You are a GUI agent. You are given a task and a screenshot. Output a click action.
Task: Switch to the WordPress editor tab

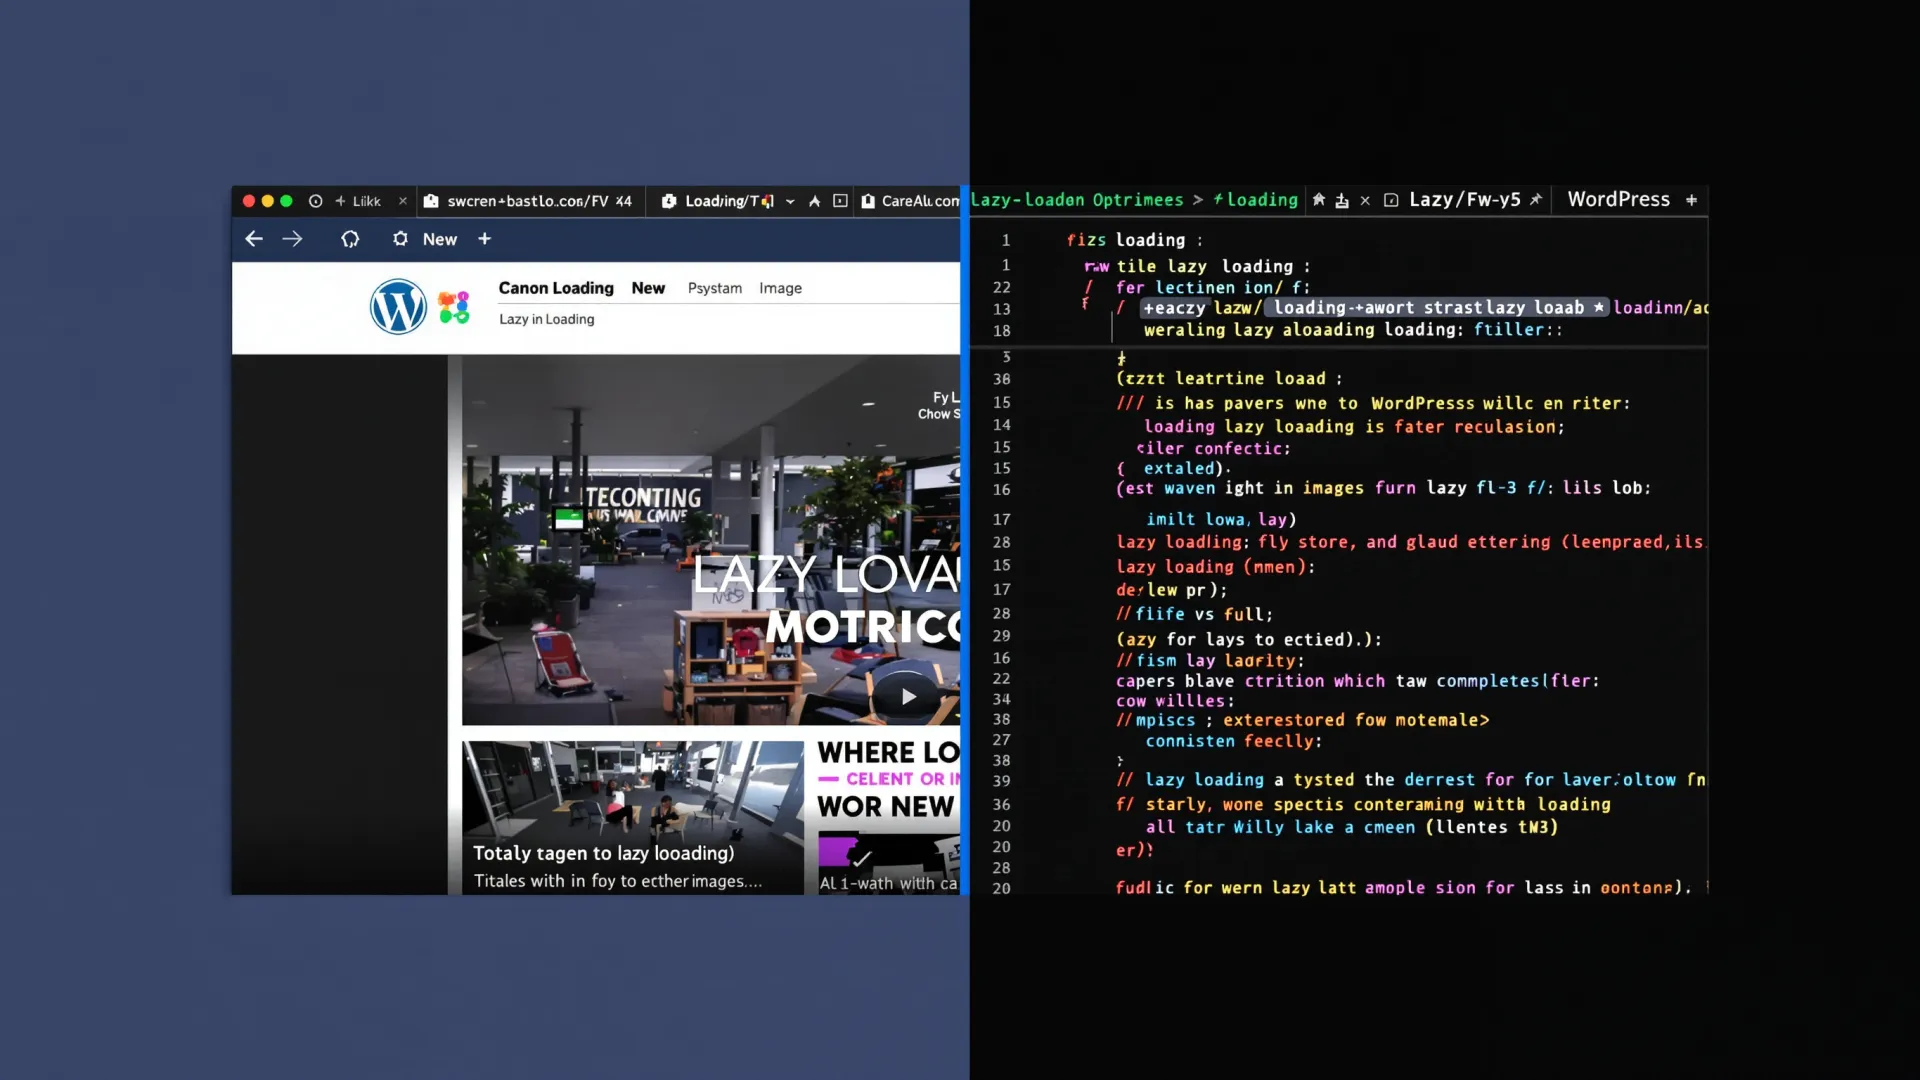pos(1618,200)
